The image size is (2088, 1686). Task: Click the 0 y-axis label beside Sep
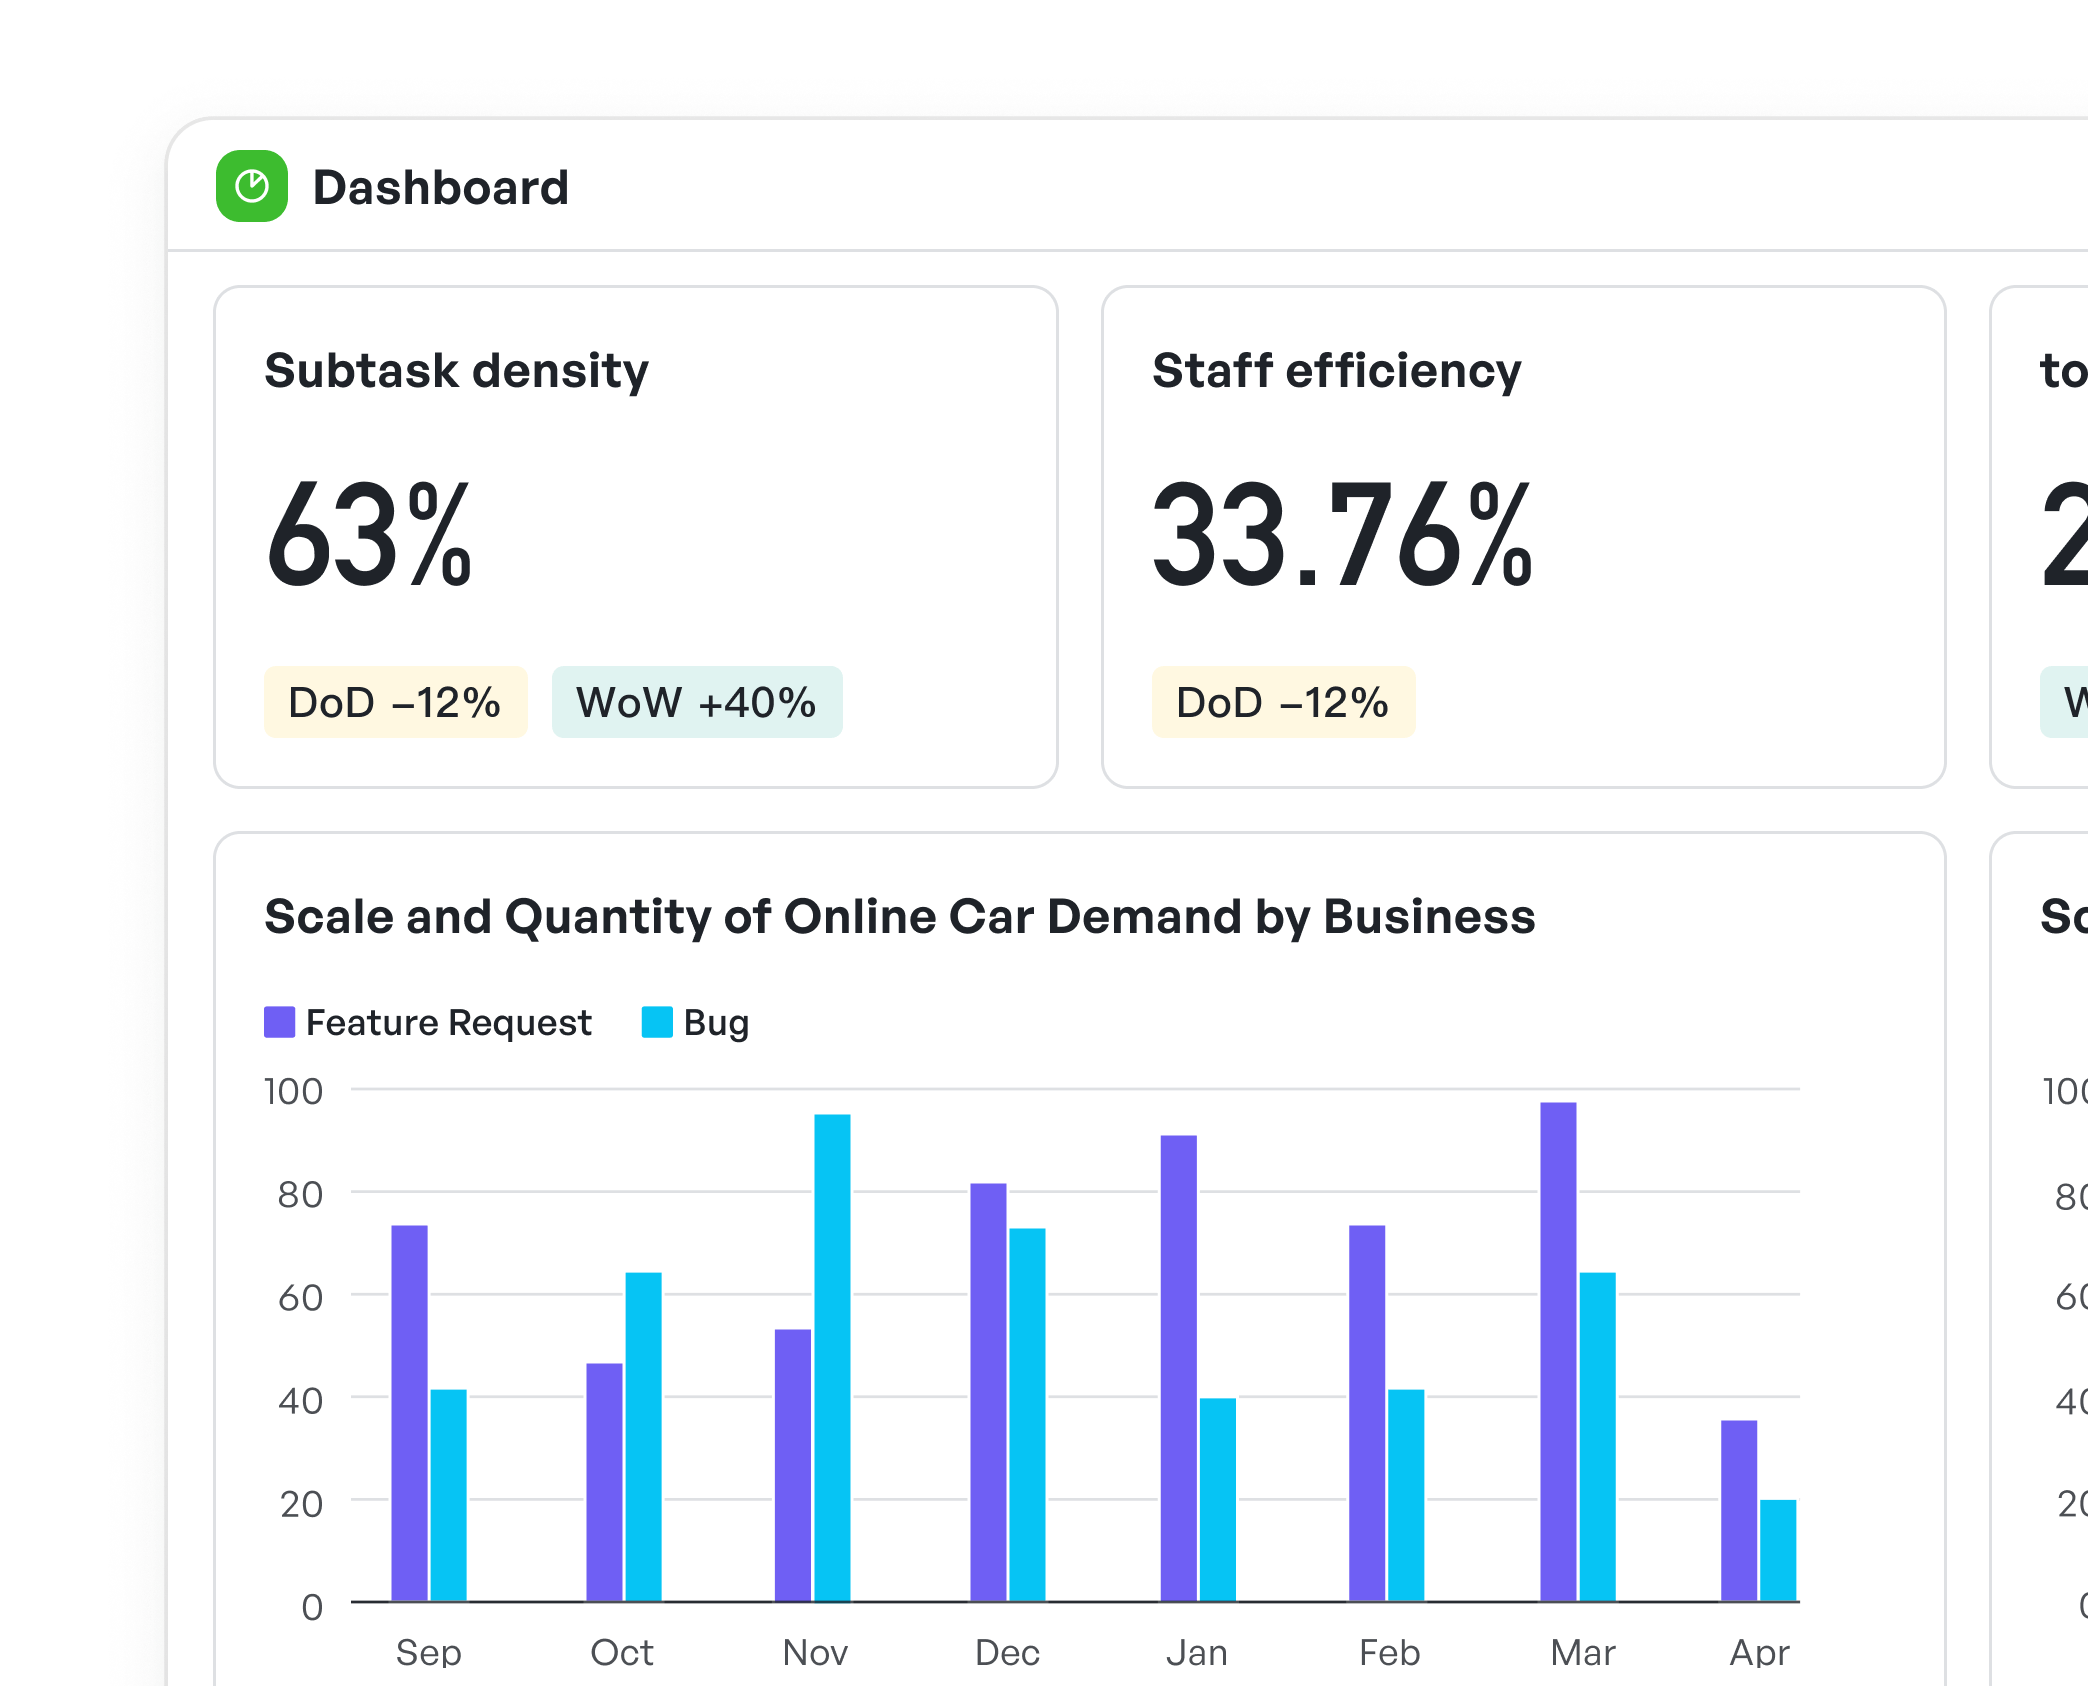click(x=312, y=1607)
